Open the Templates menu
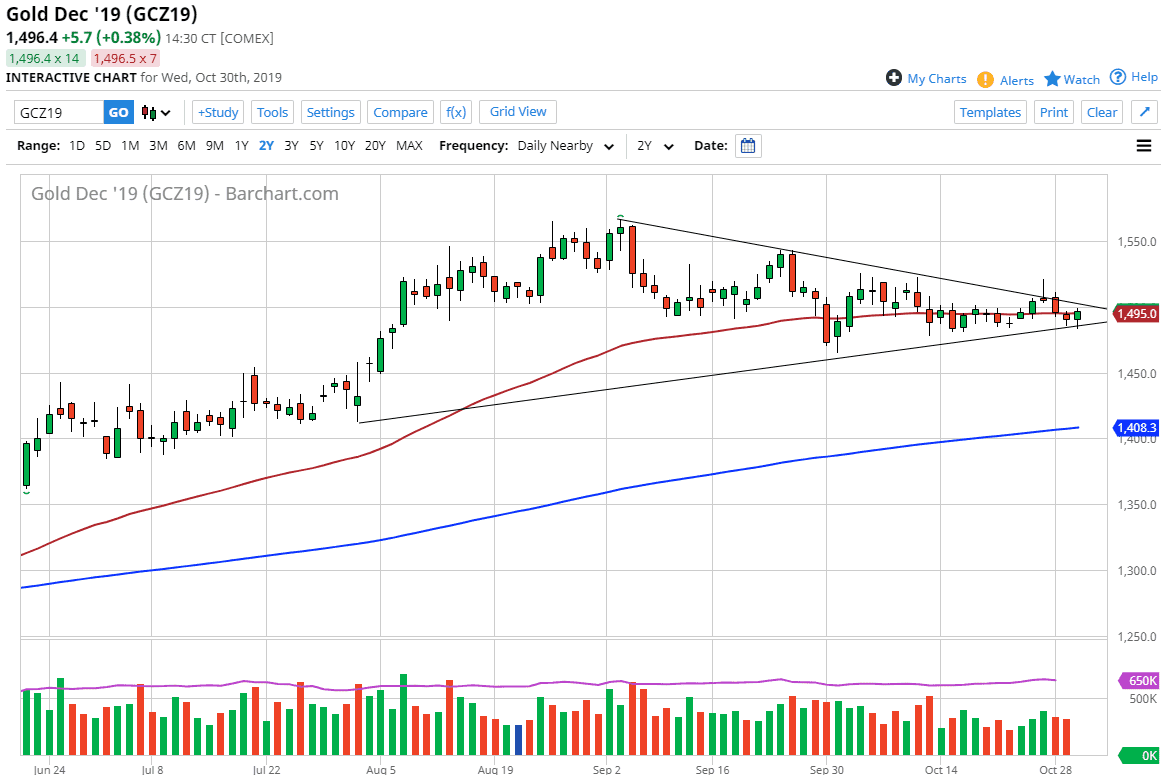Screen dimensions: 1168x775 click(x=990, y=112)
